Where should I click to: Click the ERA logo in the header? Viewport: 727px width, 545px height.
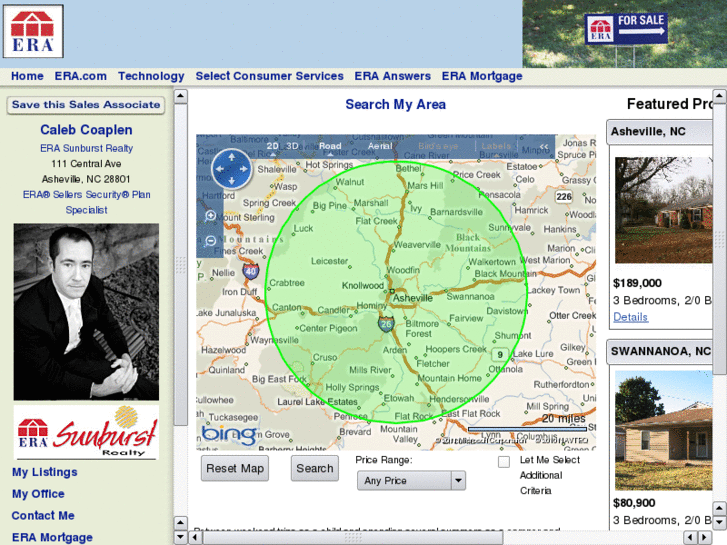click(33, 32)
